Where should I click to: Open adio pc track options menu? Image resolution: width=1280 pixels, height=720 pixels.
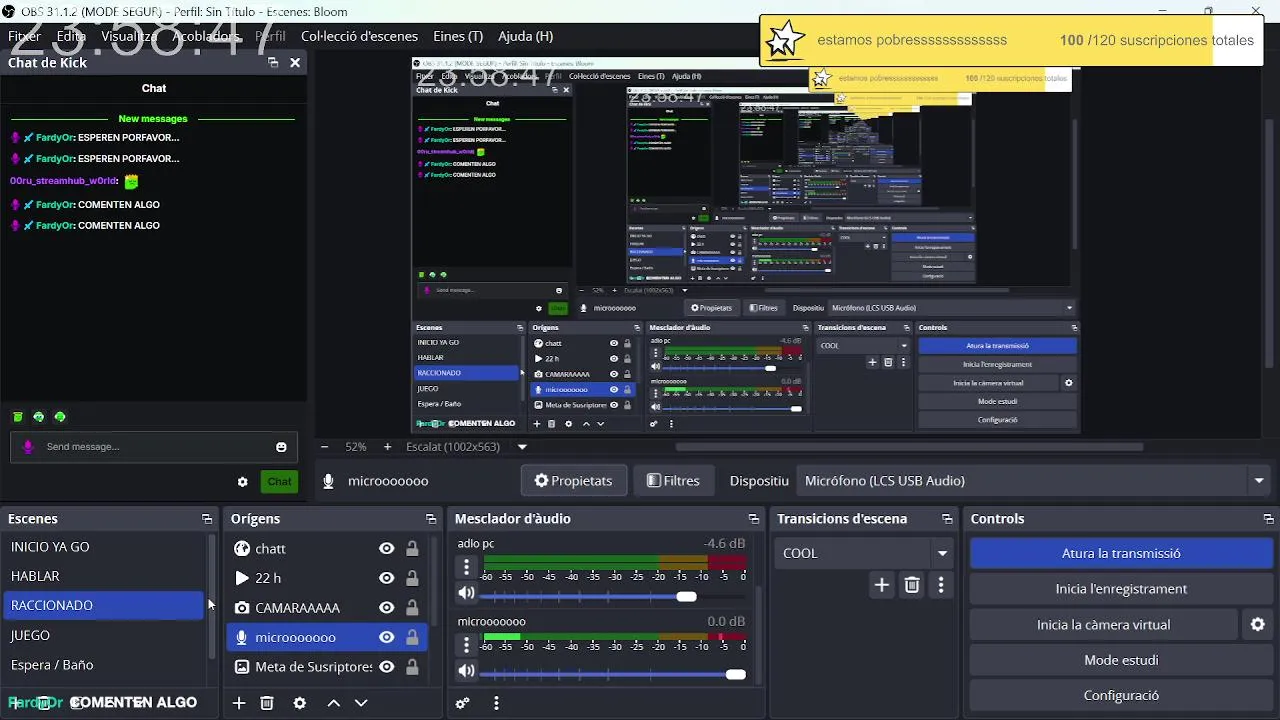coord(466,567)
